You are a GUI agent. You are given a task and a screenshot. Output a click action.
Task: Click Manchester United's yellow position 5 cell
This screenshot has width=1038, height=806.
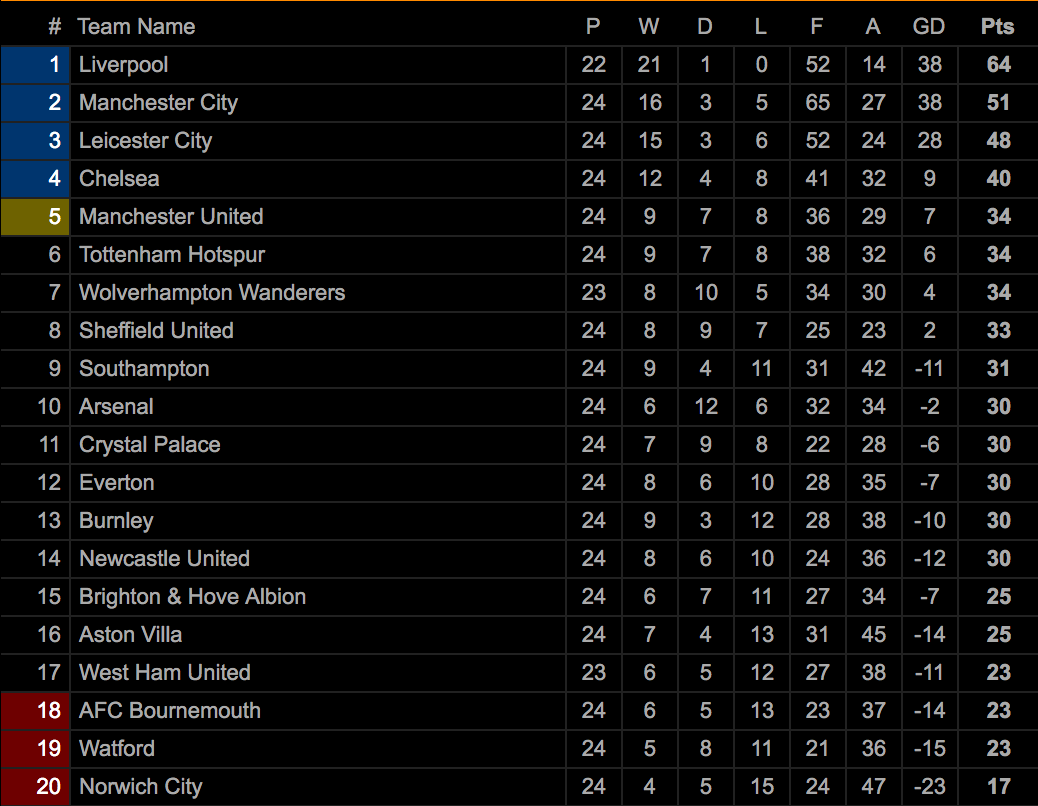coord(35,217)
